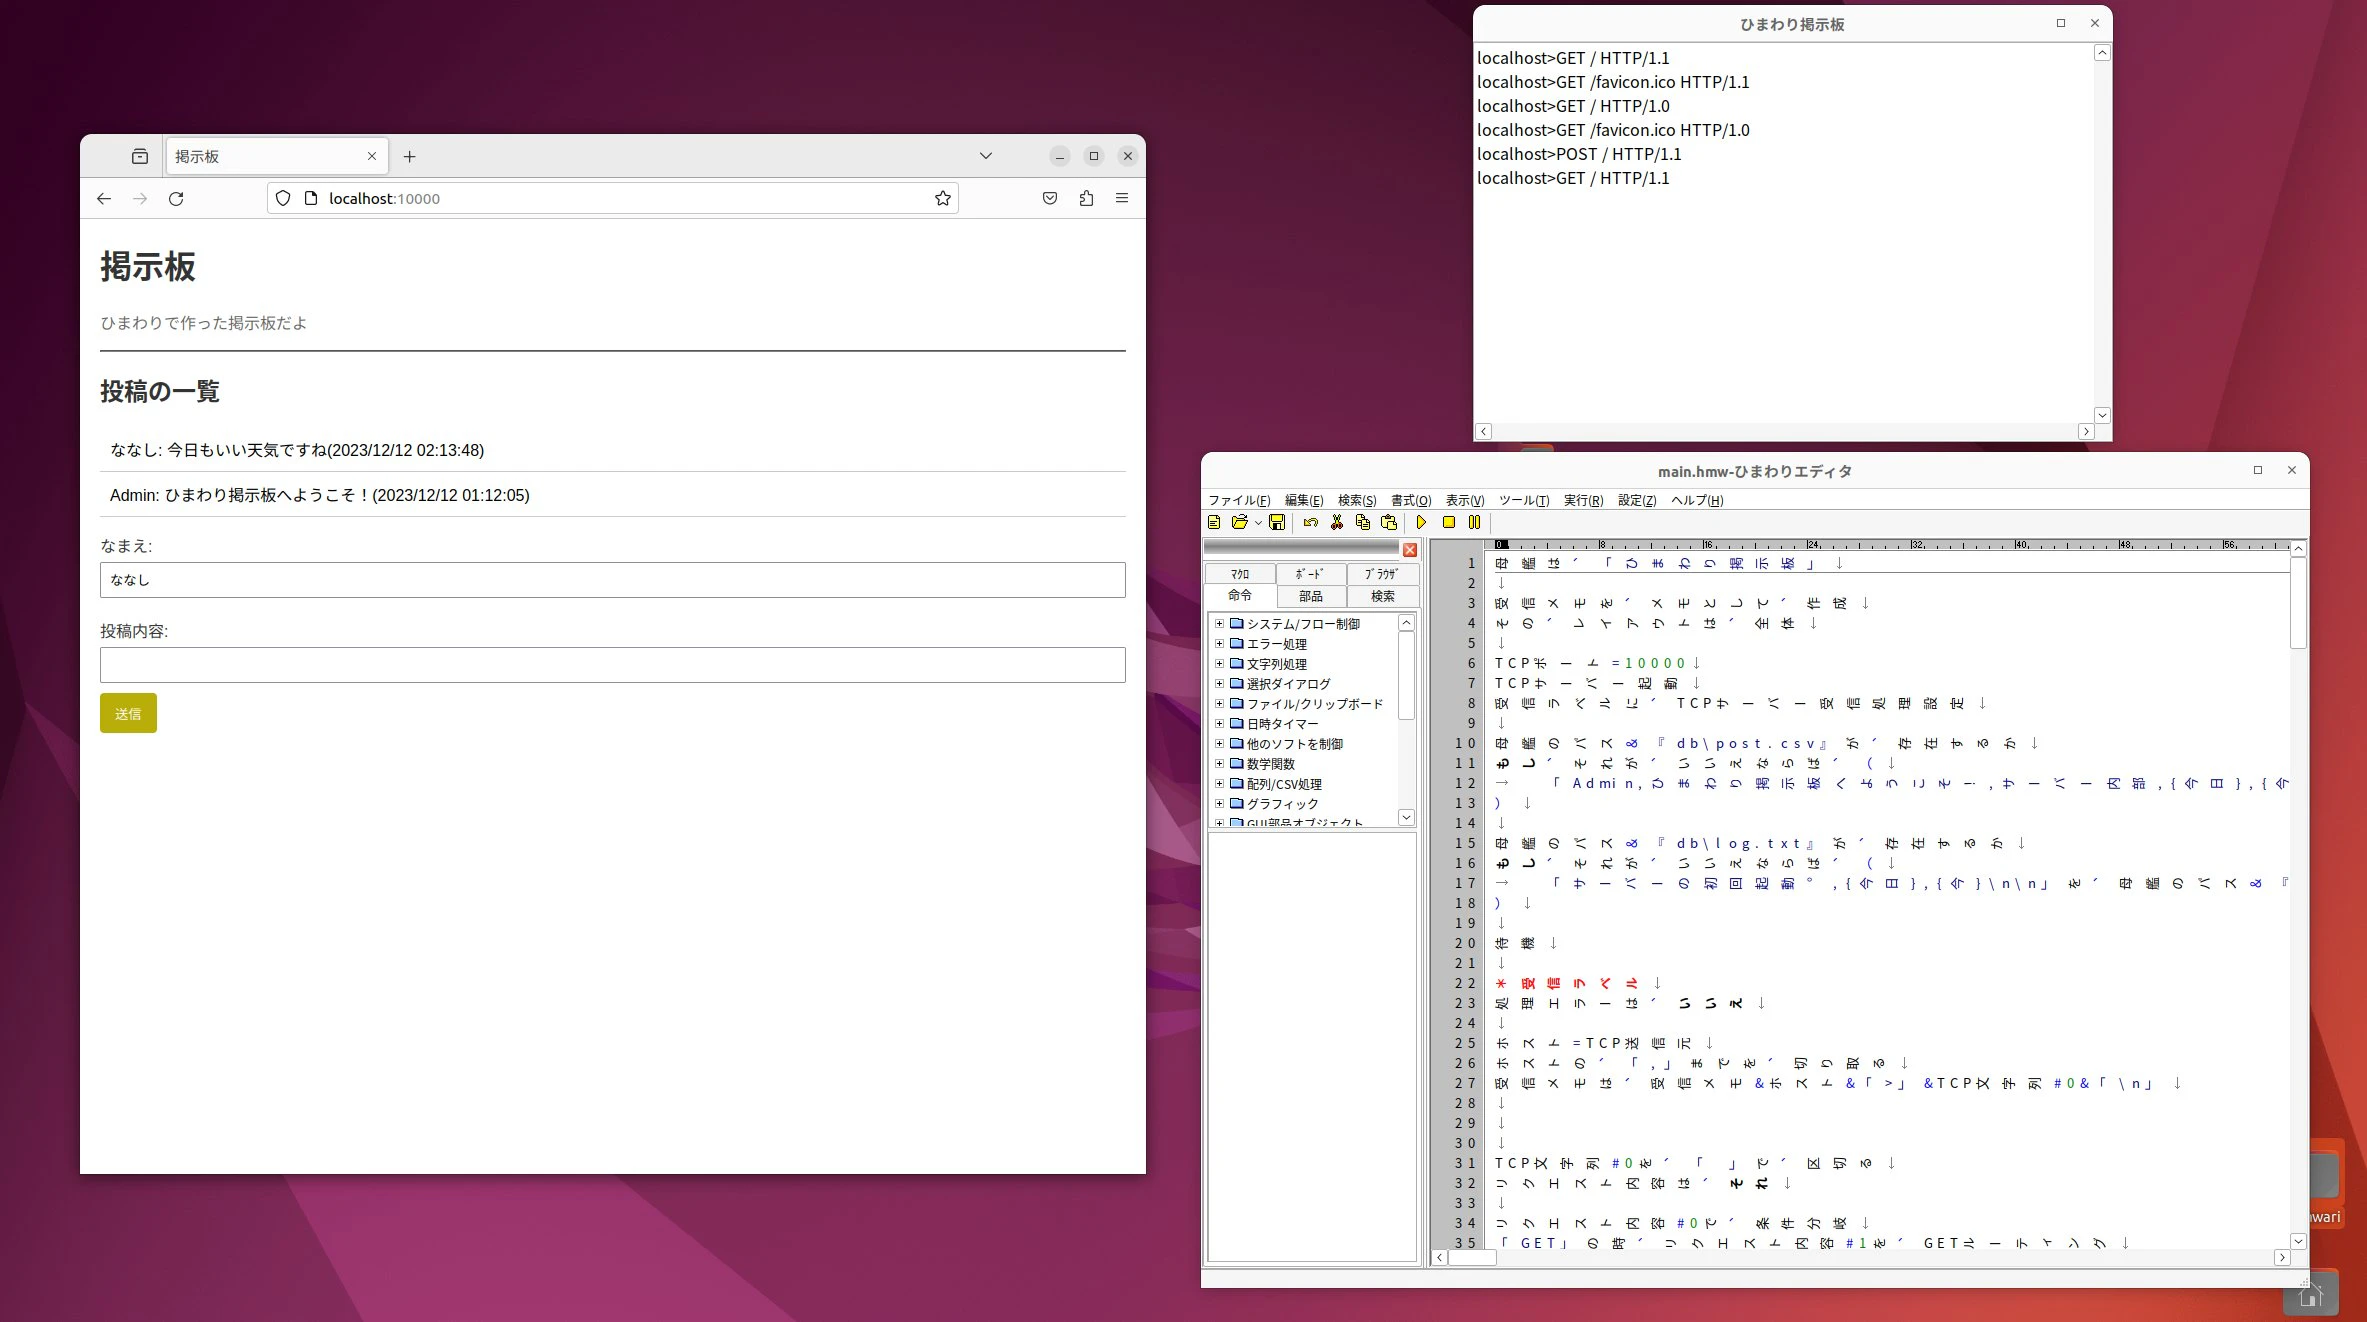
Task: Expand the 文字列処理 folder
Action: 1219,663
